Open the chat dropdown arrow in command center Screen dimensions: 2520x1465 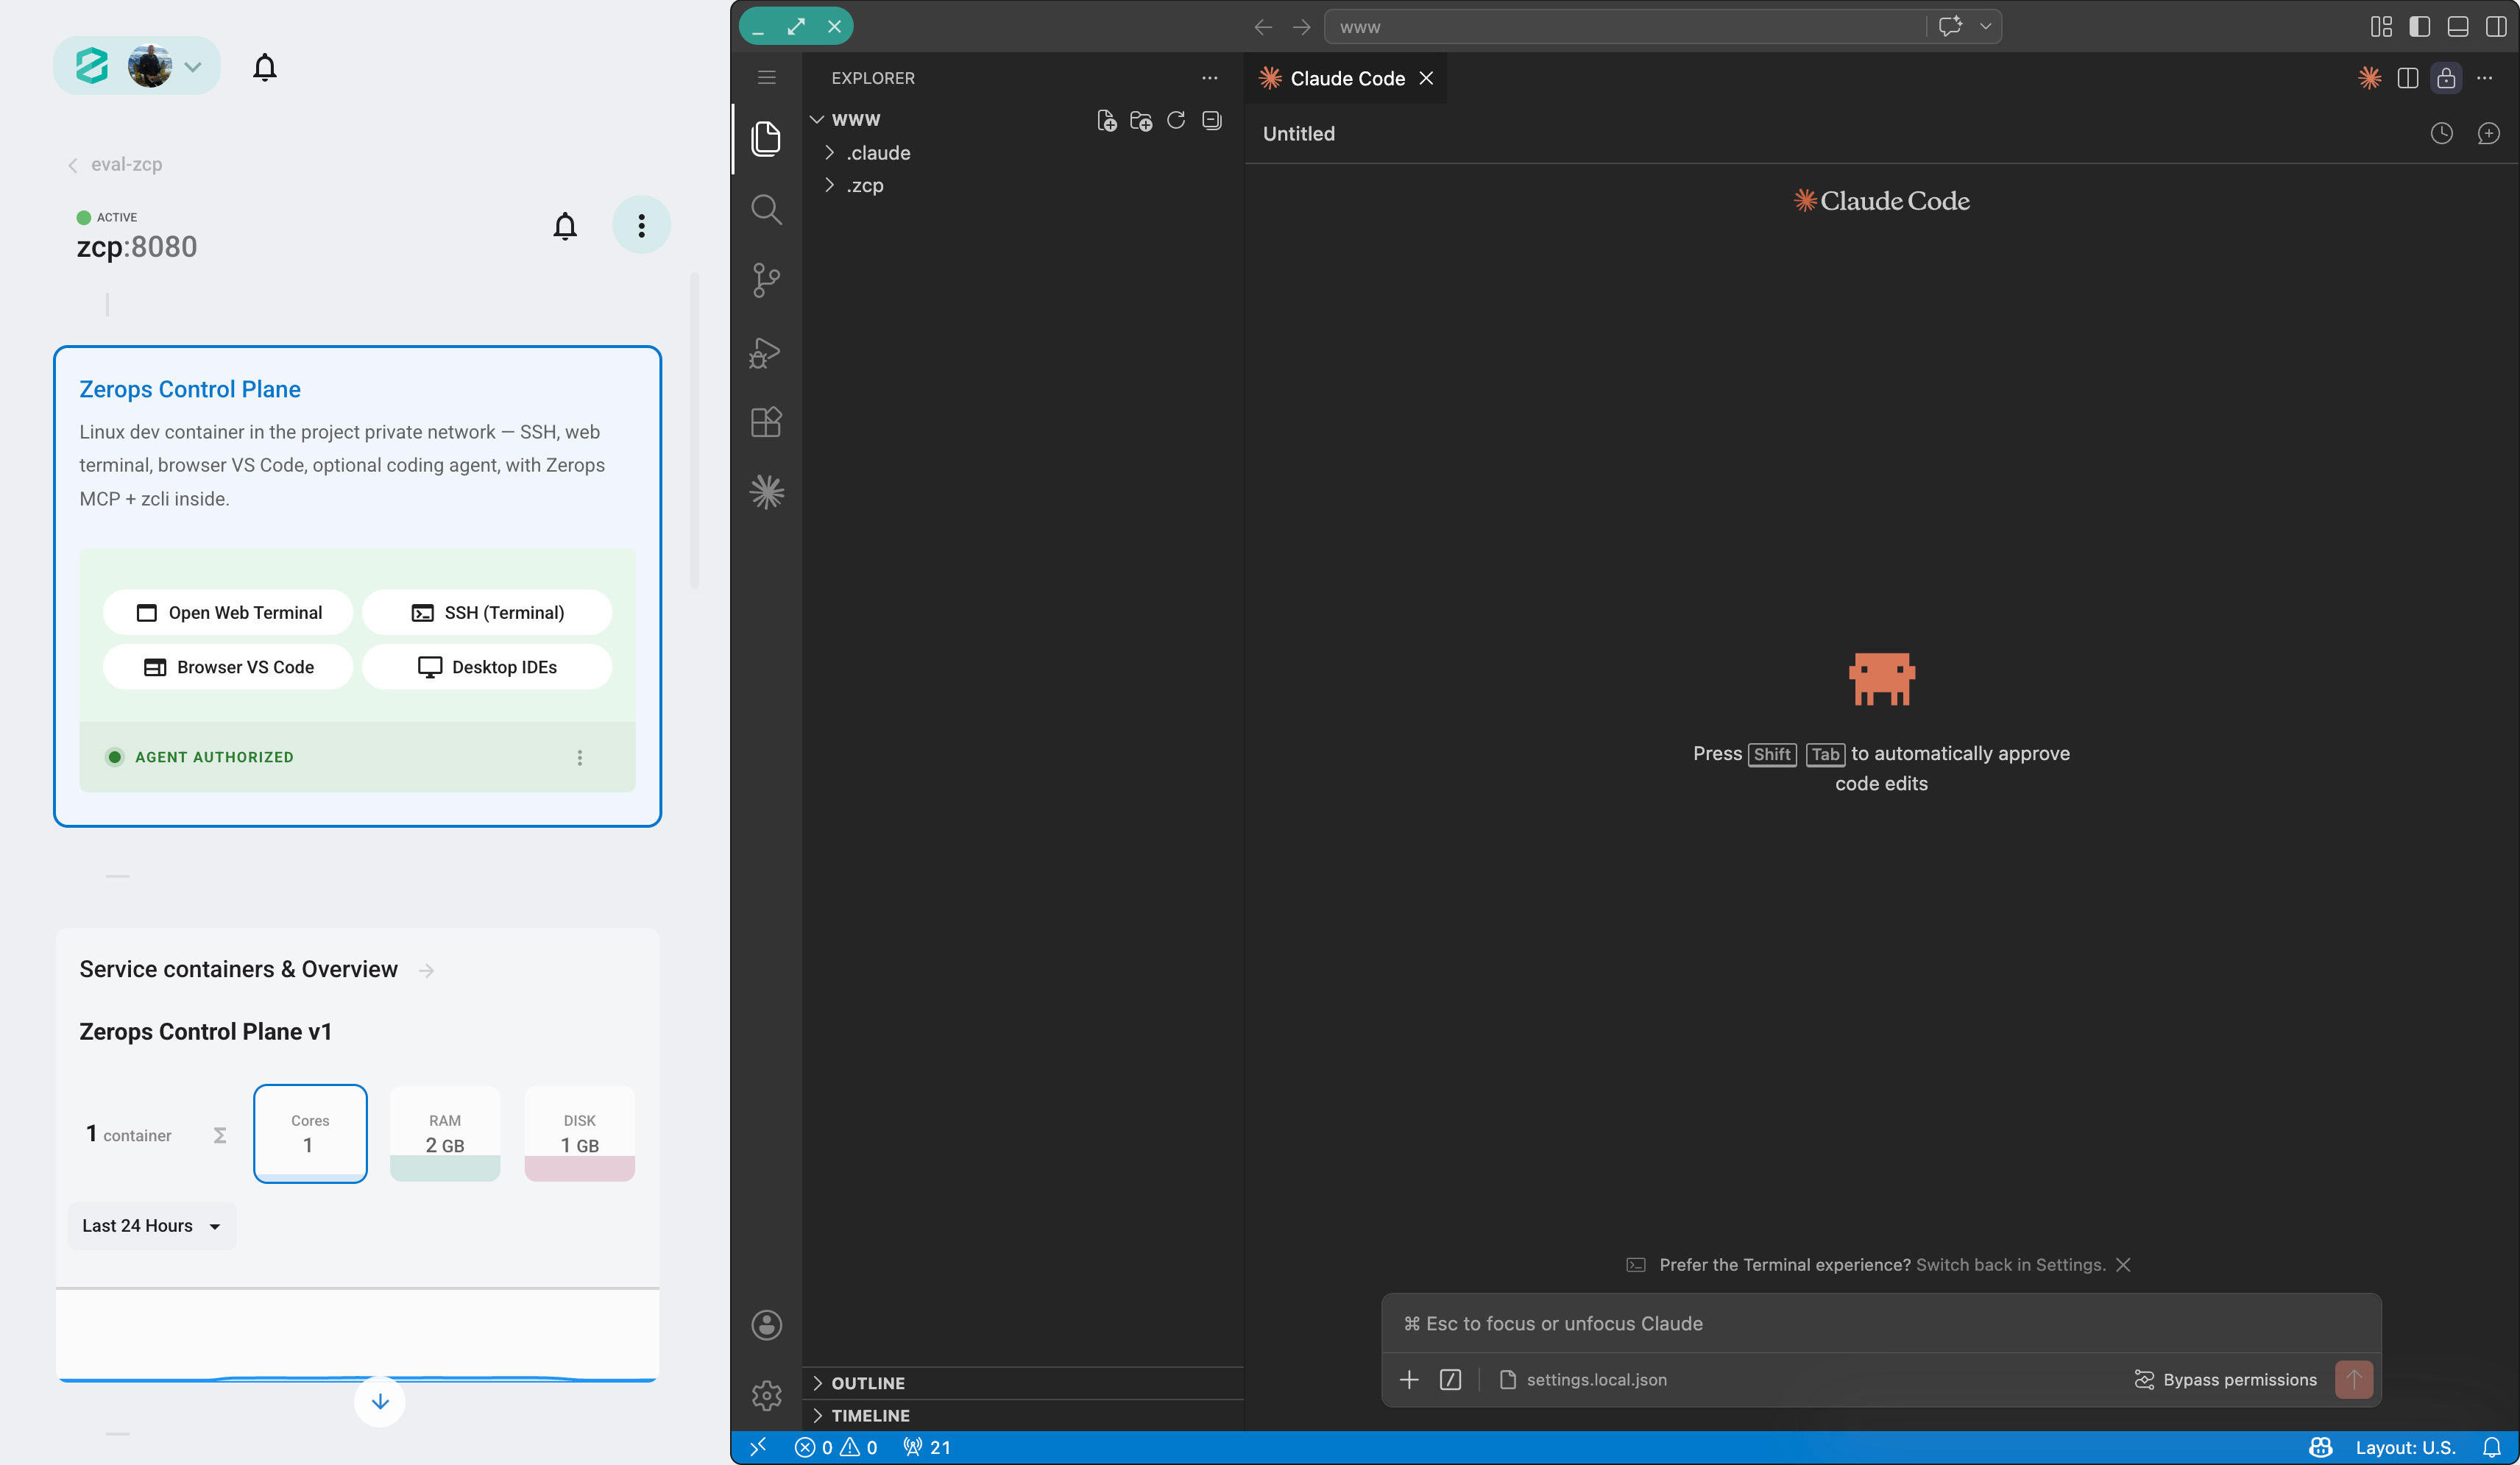point(1985,27)
